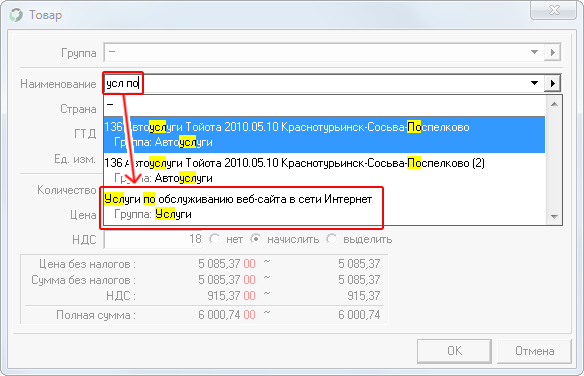Select the НДС 'нет' radio option

(226, 239)
